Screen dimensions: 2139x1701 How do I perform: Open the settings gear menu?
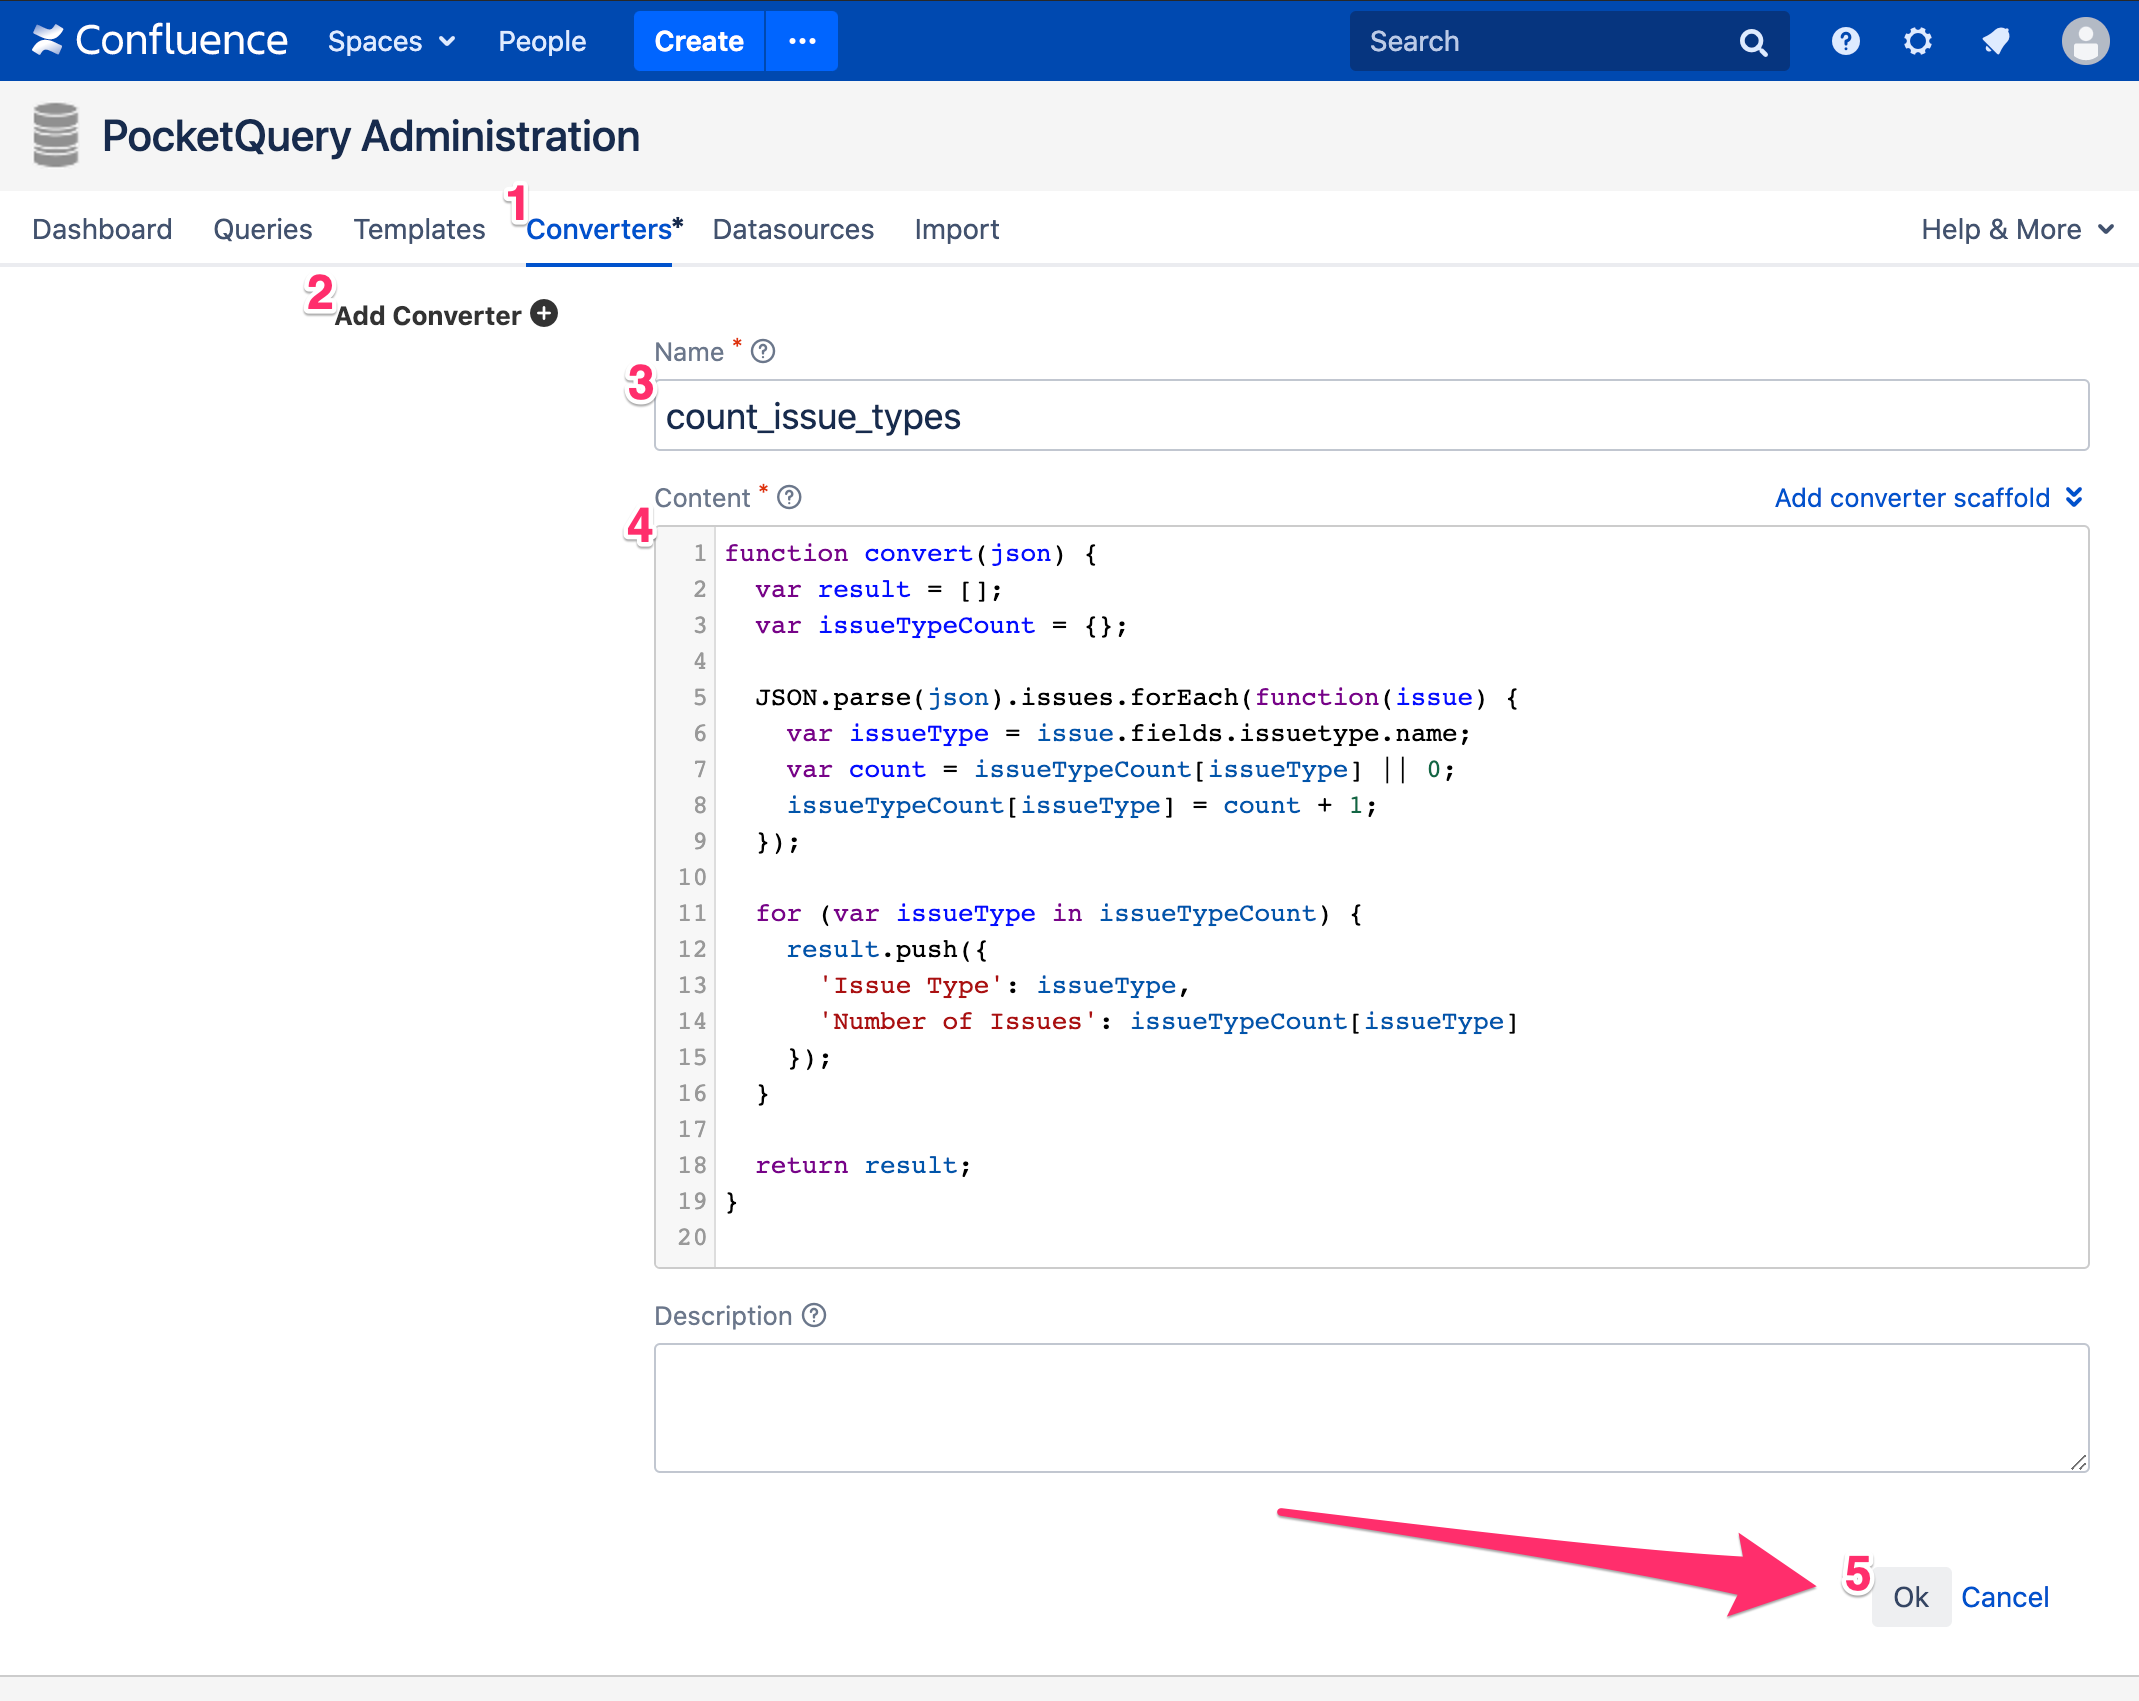[1918, 41]
